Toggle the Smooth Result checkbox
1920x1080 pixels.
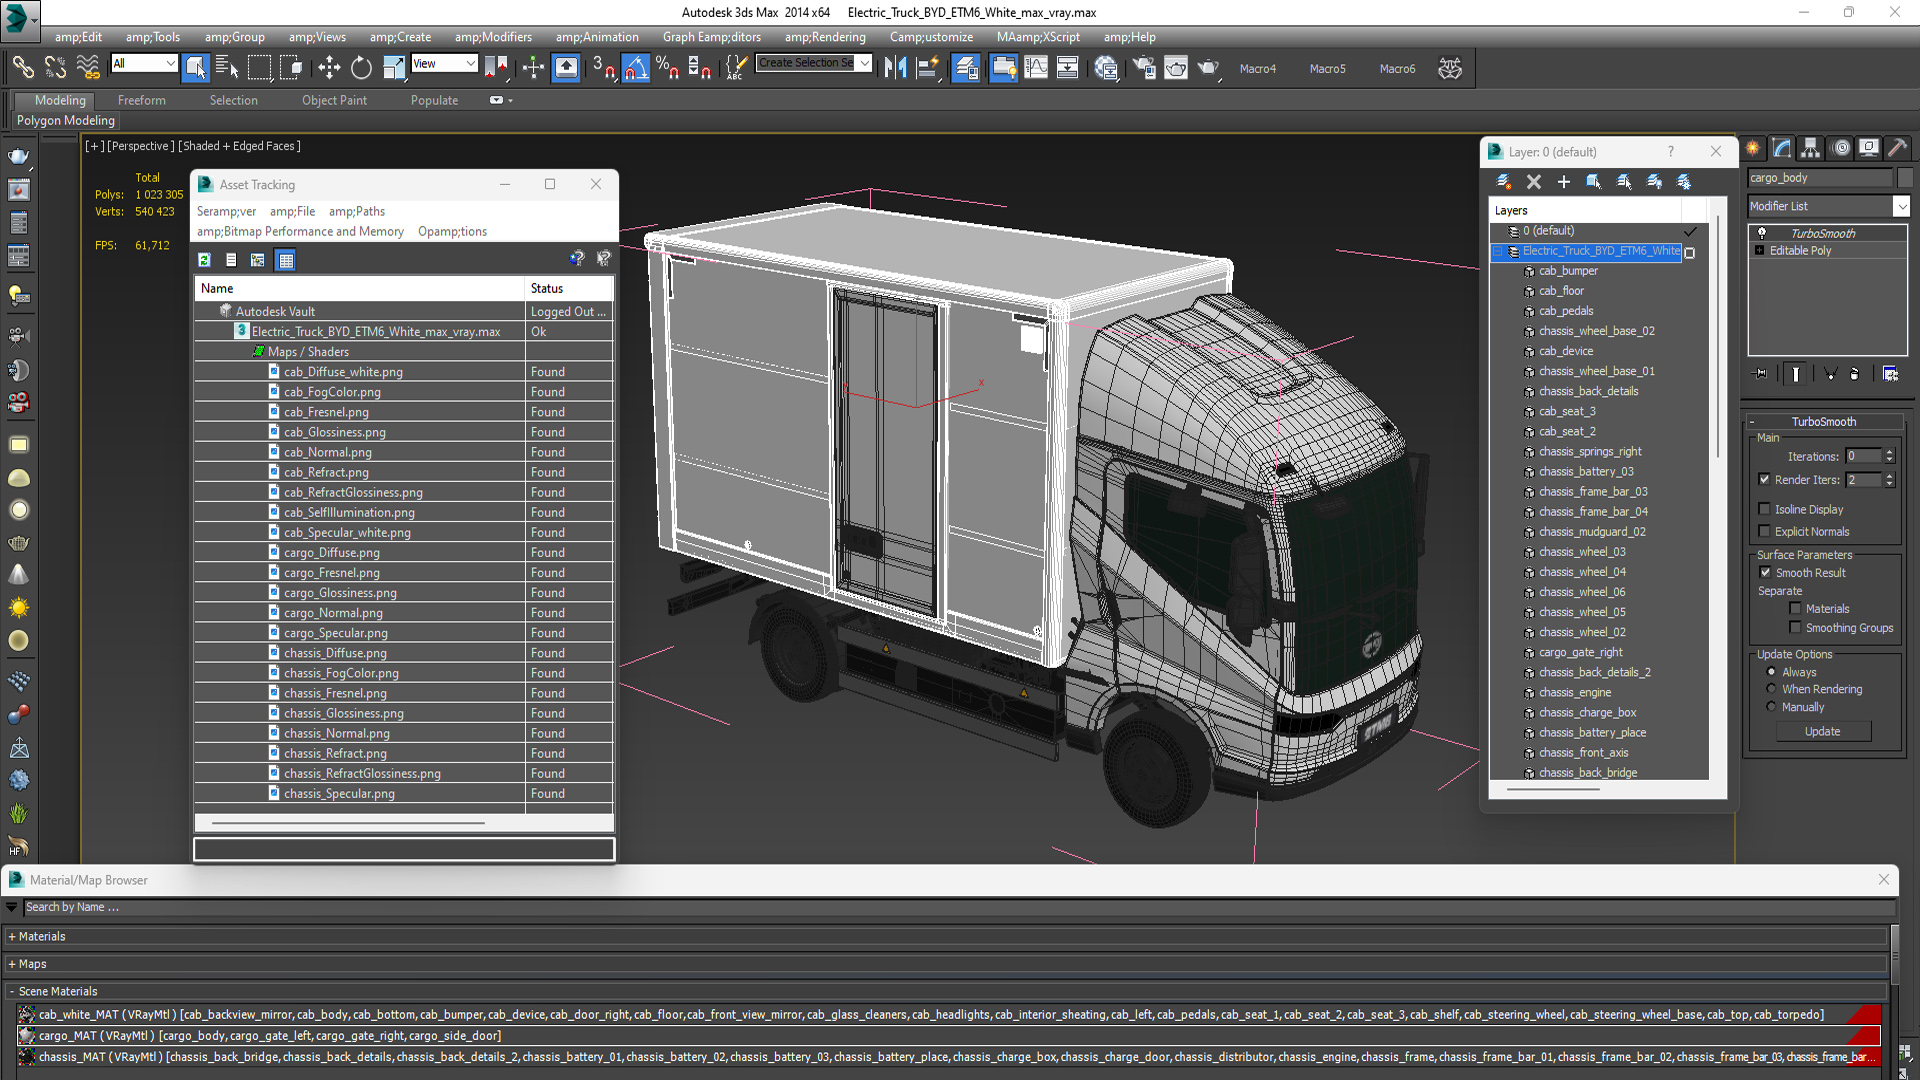pyautogui.click(x=1765, y=572)
